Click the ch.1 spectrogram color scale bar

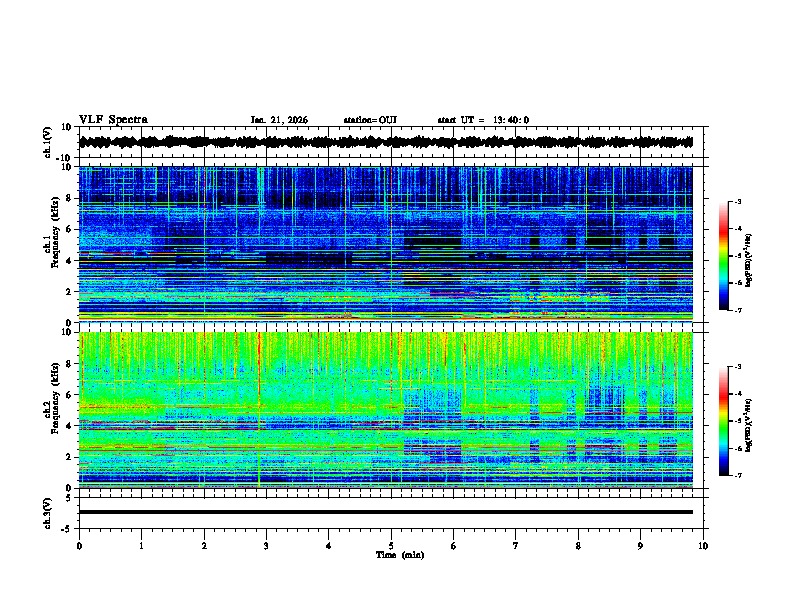tap(724, 256)
